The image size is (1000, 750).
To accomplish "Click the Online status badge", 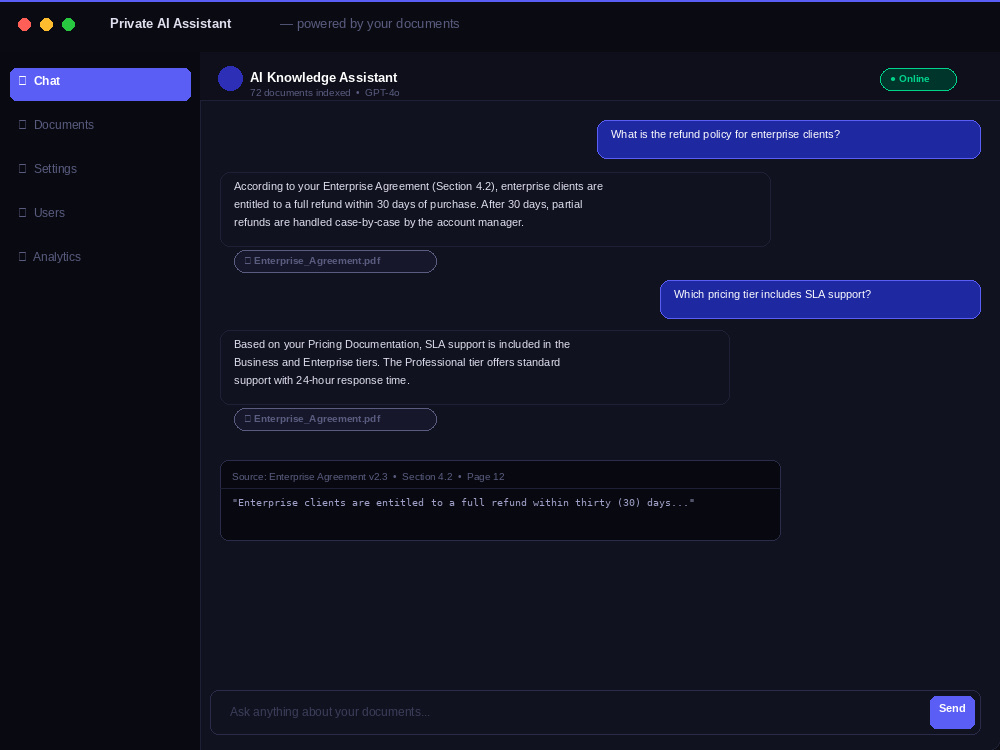I will (918, 79).
